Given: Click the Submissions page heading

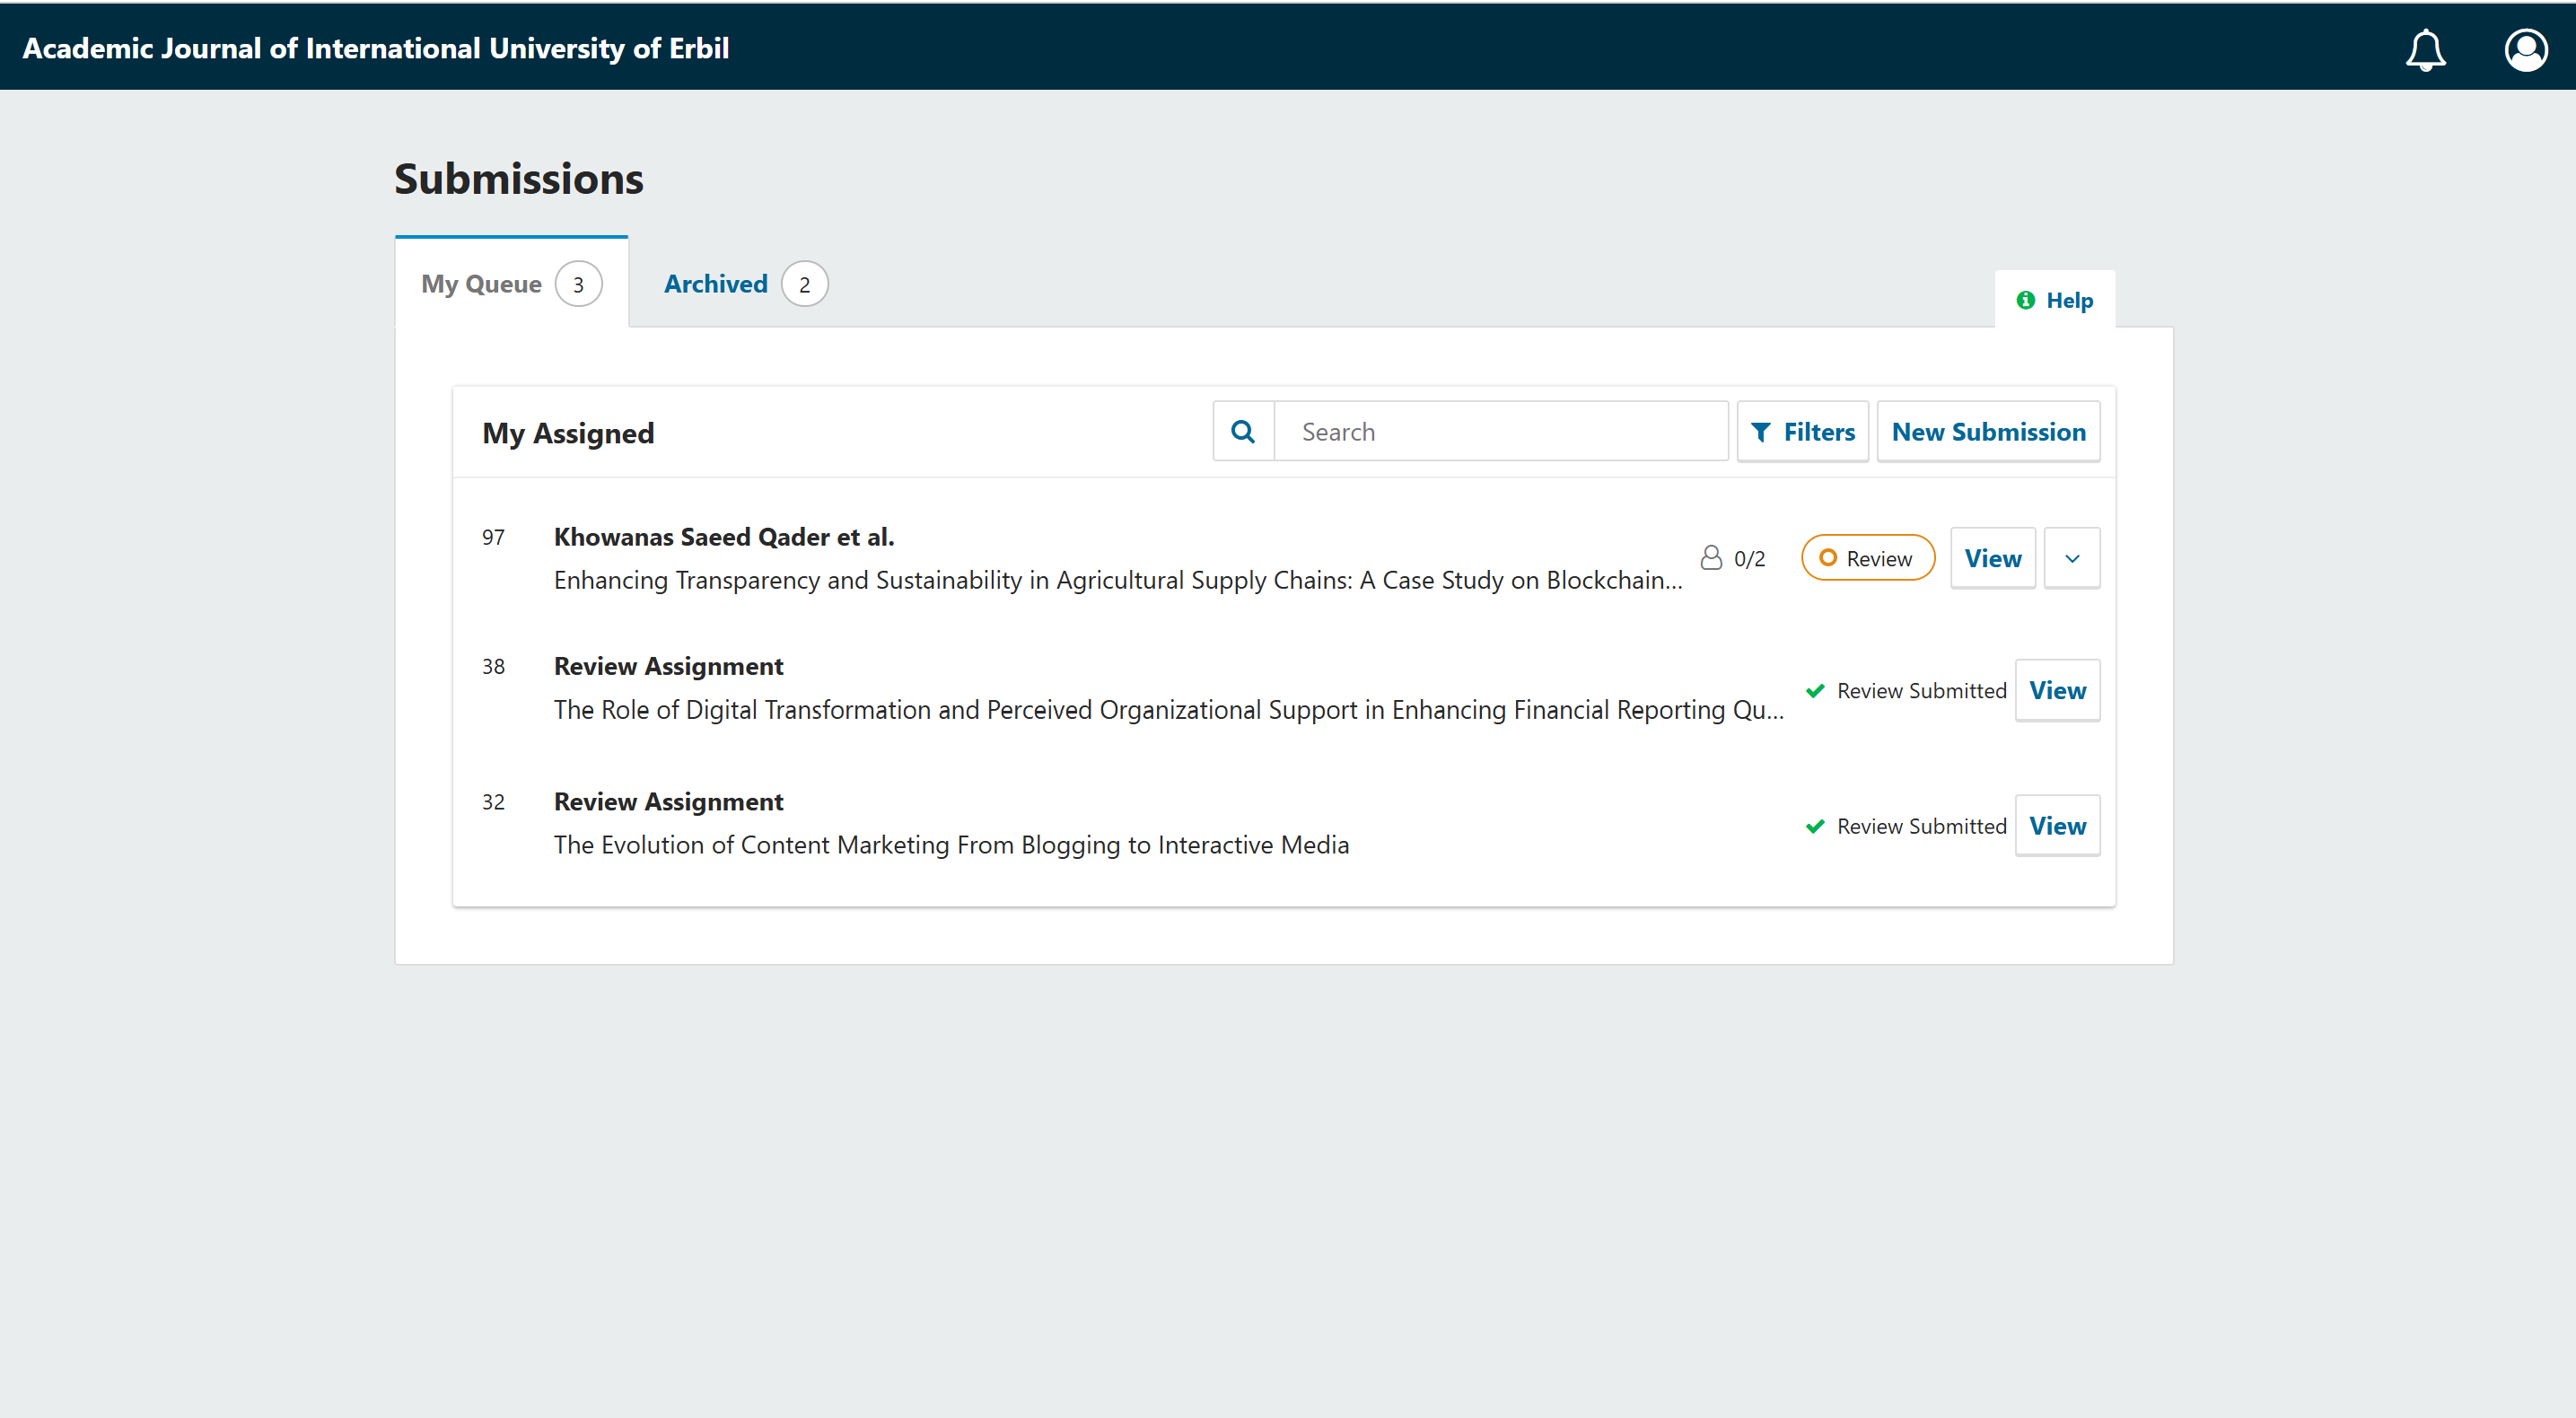Looking at the screenshot, I should [518, 179].
